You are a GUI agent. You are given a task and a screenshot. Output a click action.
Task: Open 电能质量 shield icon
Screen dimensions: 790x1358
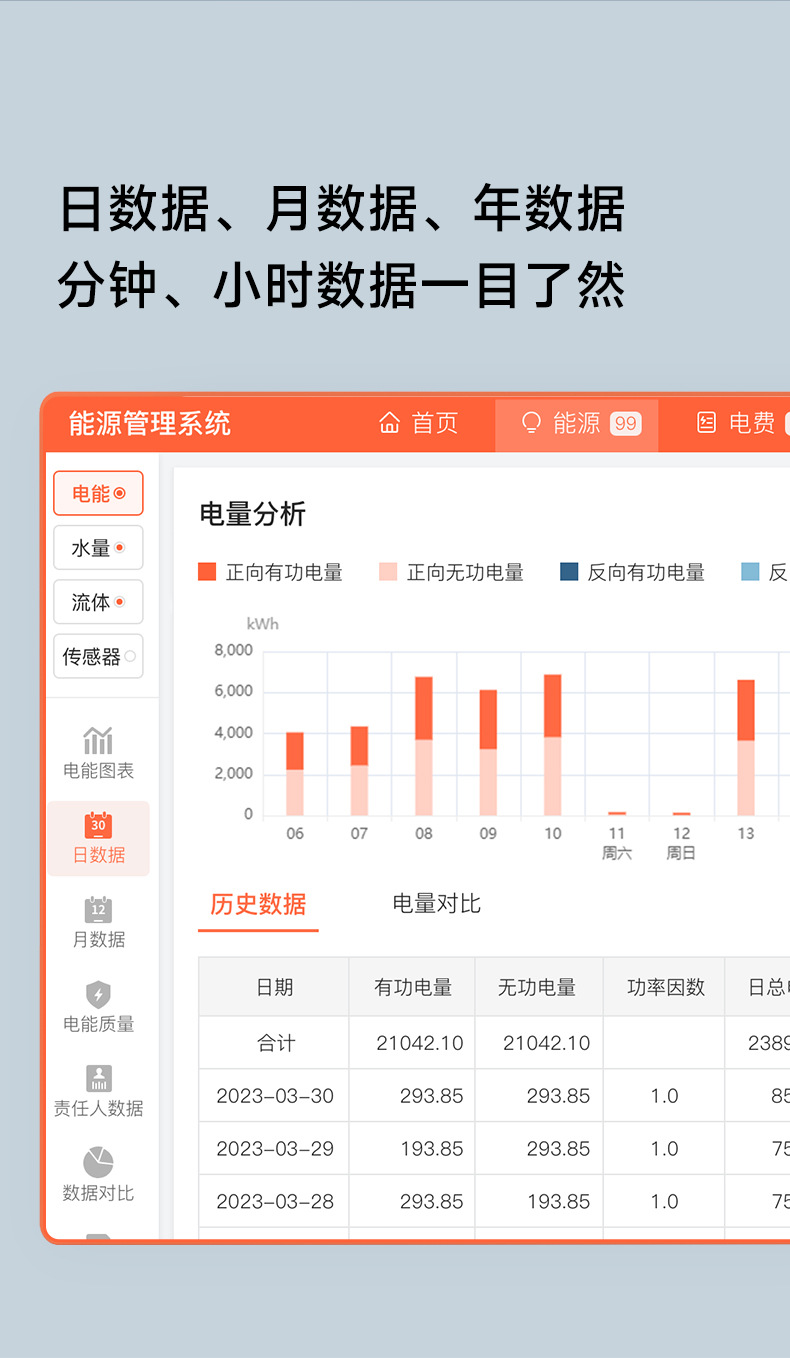[x=98, y=994]
